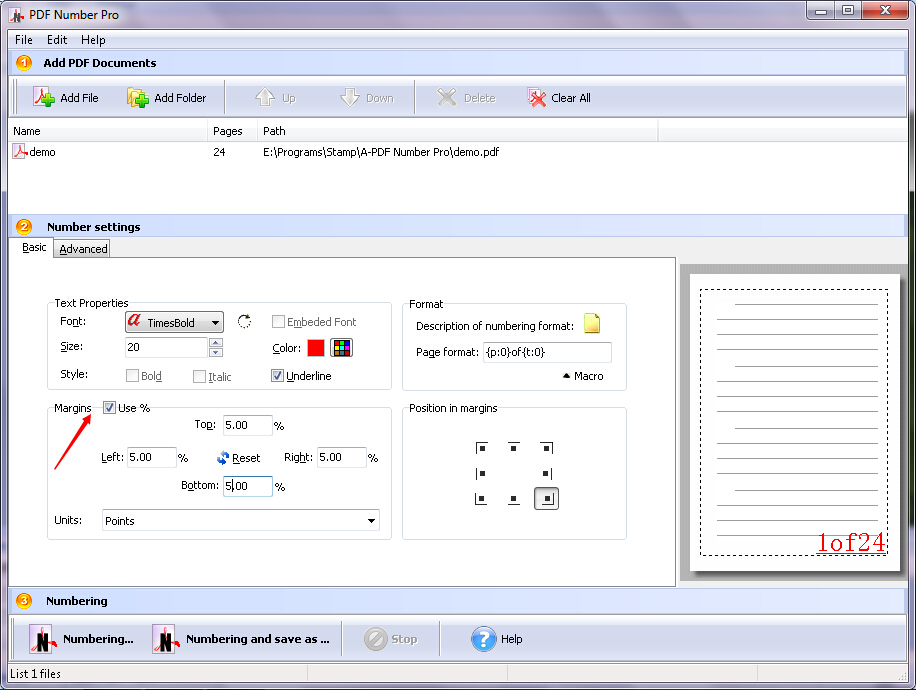This screenshot has height=690, width=916.
Task: Open the Edit menu
Action: (57, 40)
